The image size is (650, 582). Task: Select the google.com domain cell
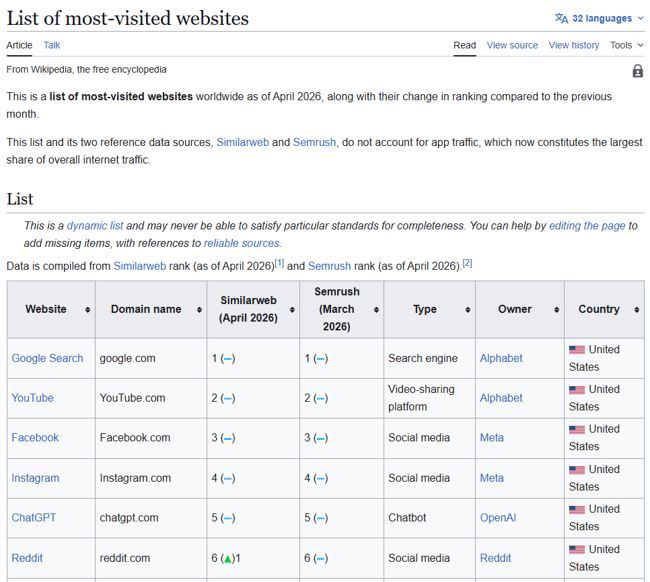(x=151, y=358)
